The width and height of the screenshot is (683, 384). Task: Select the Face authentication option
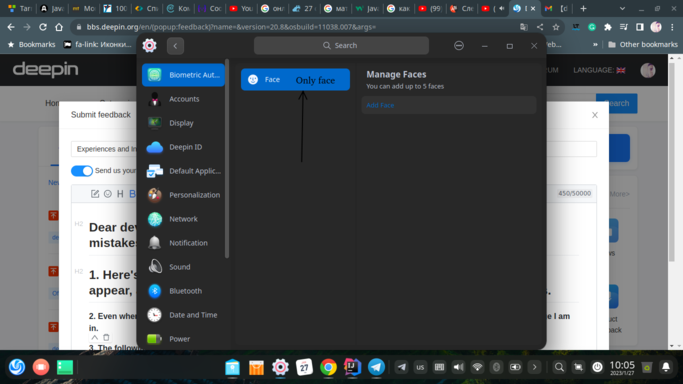coord(295,79)
